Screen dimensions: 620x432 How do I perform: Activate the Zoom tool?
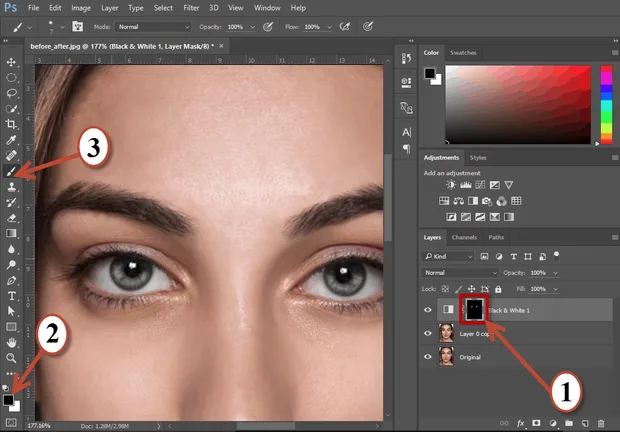(11, 358)
